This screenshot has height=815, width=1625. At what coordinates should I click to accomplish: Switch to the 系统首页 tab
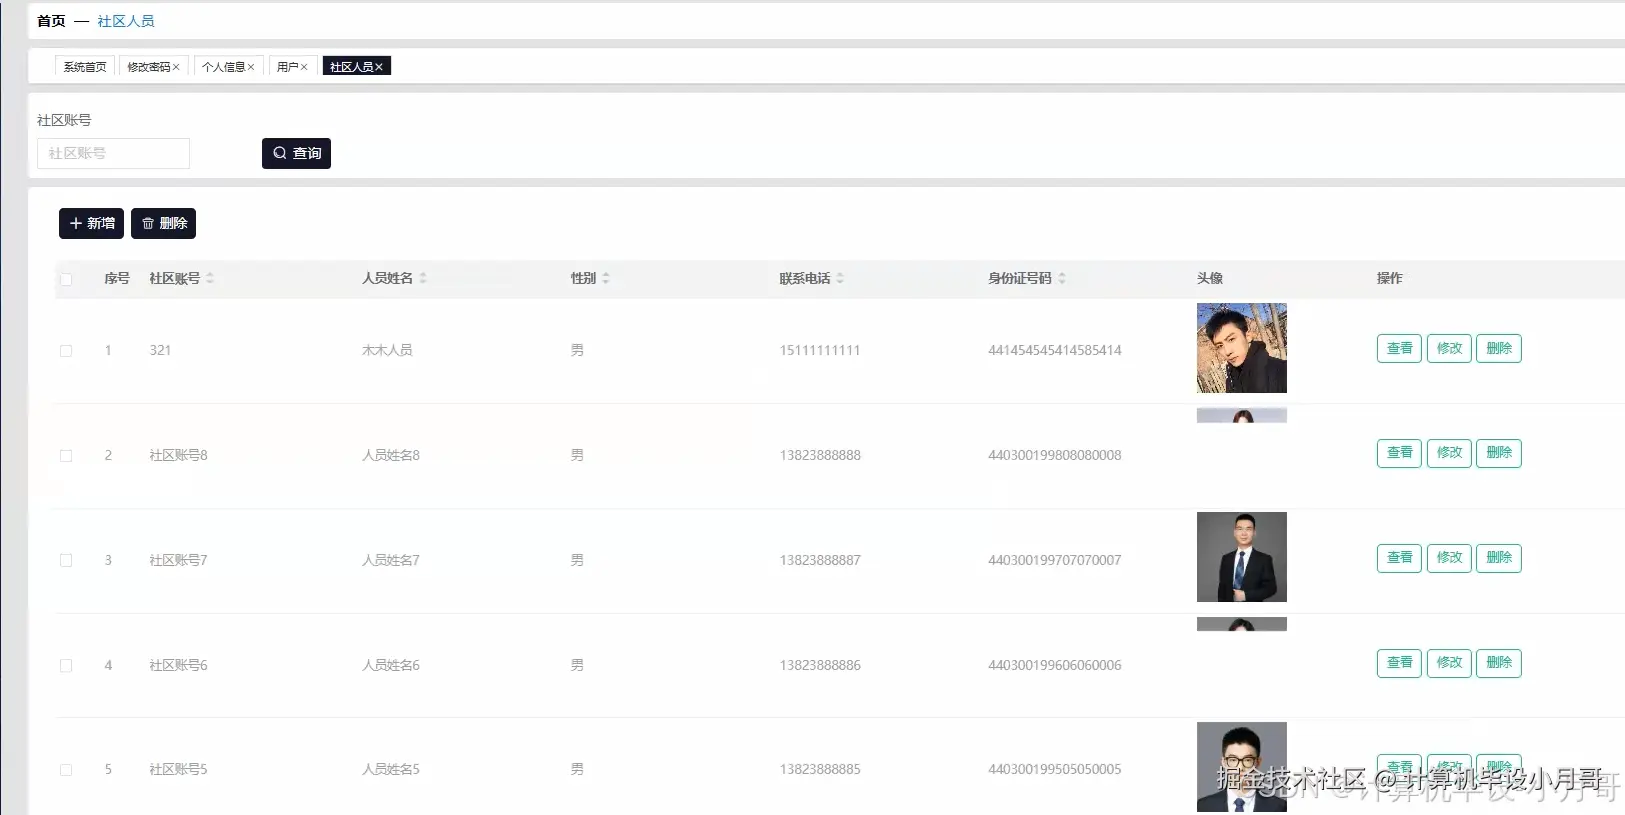85,67
